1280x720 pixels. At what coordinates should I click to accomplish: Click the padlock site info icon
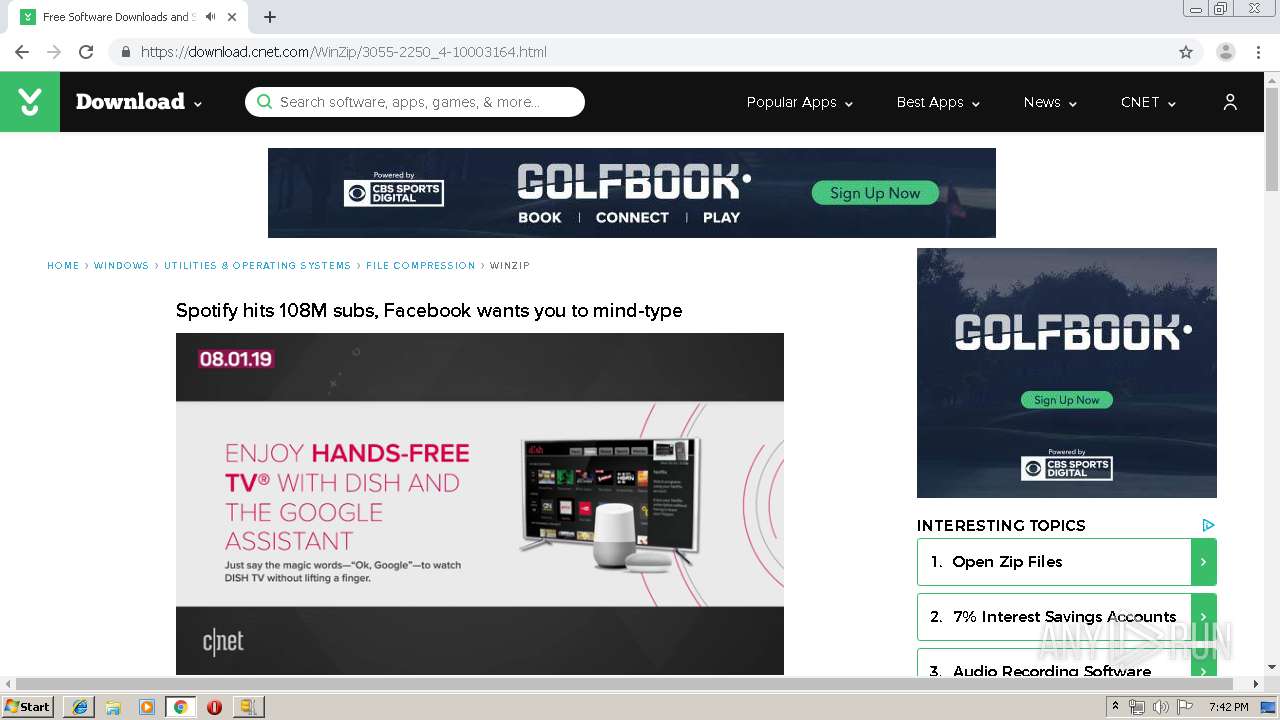coord(126,52)
